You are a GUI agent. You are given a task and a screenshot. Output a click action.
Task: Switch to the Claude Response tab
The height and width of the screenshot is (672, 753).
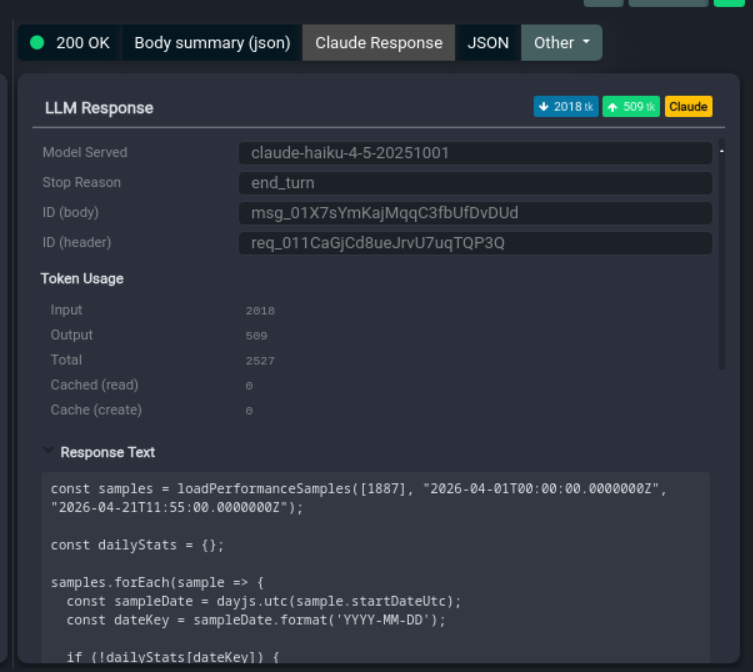point(378,43)
